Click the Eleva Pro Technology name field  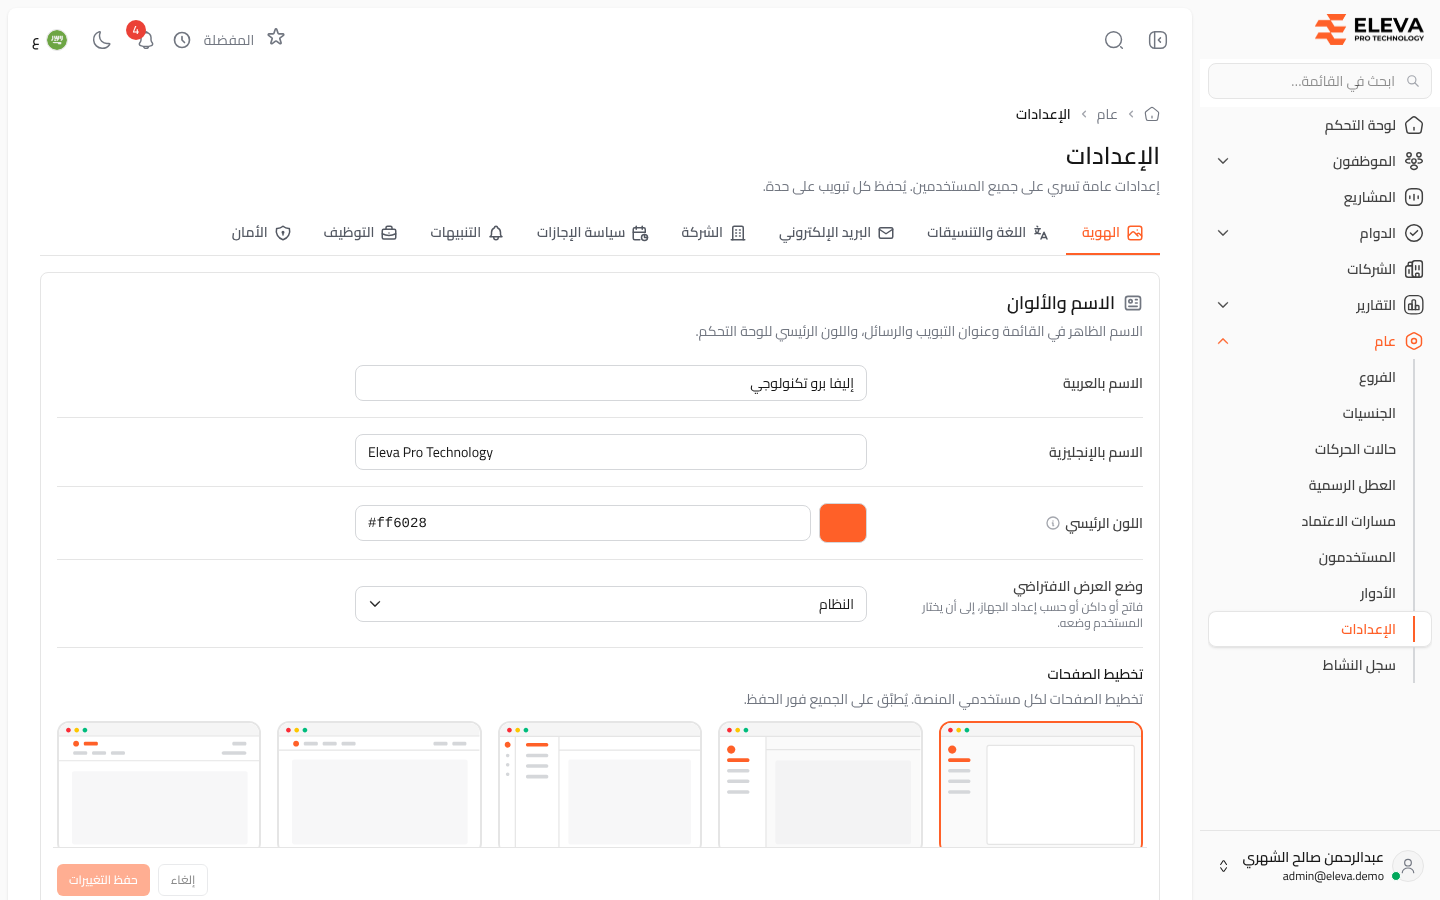(611, 452)
